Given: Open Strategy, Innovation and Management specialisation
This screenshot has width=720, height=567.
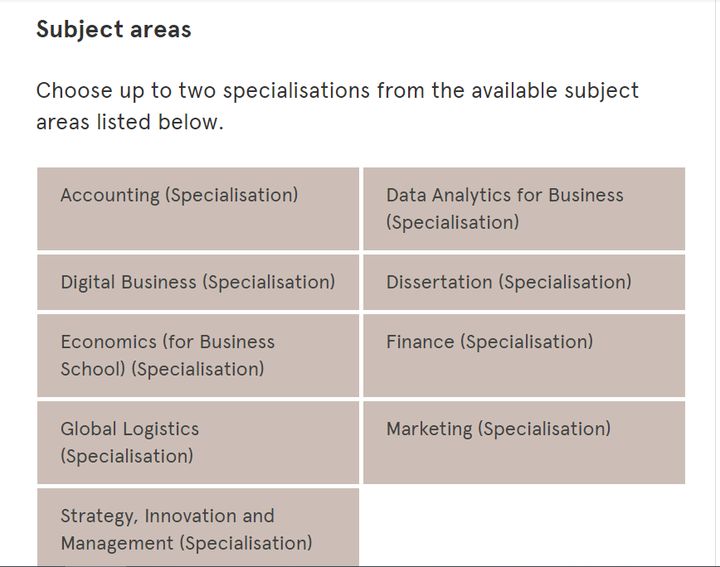Looking at the screenshot, I should click(198, 527).
